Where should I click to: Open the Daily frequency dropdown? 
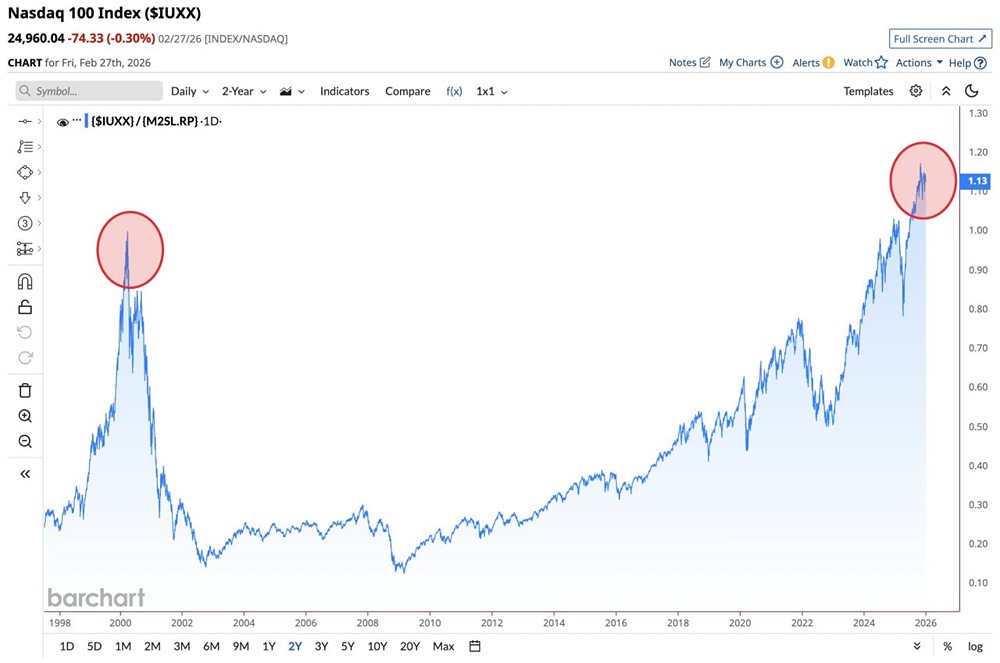click(x=190, y=91)
